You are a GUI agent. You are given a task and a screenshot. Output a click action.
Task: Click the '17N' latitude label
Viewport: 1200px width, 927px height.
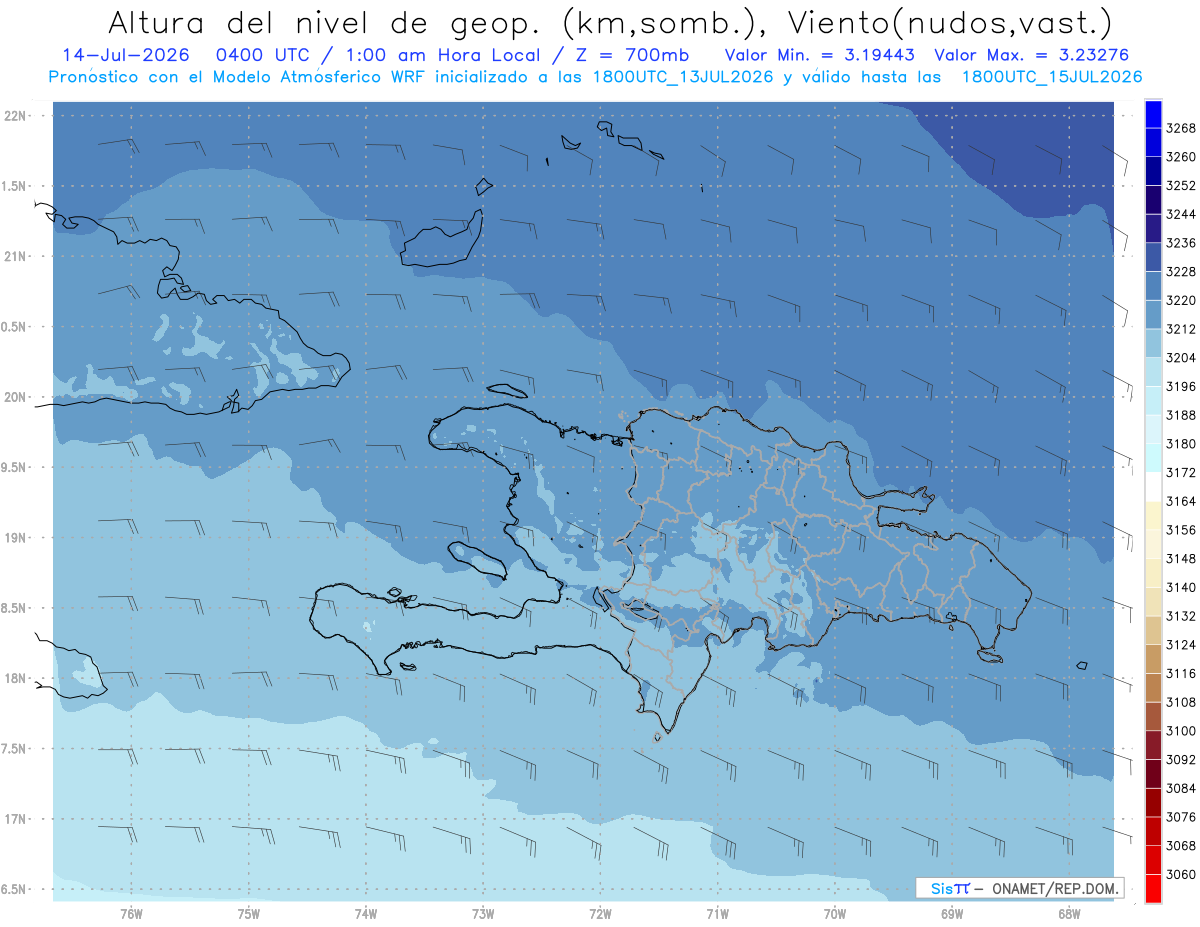[17, 819]
